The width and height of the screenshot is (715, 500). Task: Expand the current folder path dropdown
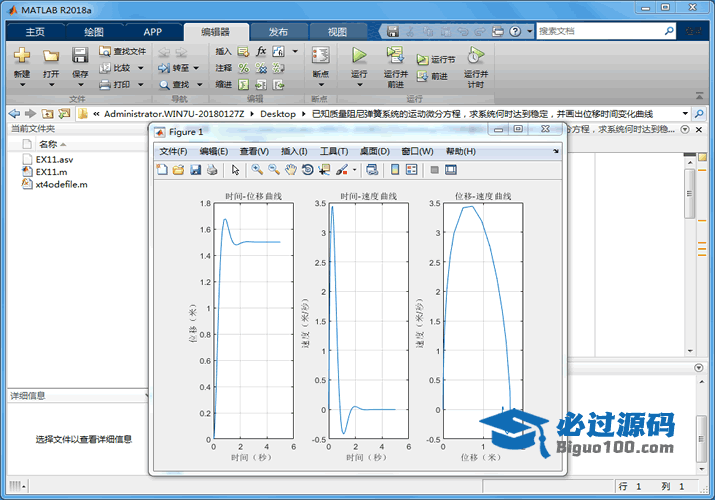[x=685, y=114]
